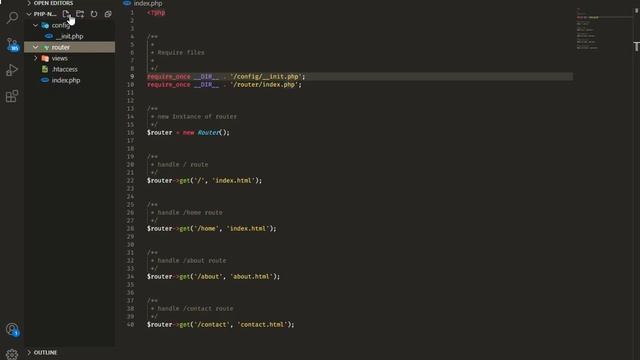Viewport: 640px width, 360px height.
Task: Create a new file in explorer
Action: pyautogui.click(x=66, y=14)
